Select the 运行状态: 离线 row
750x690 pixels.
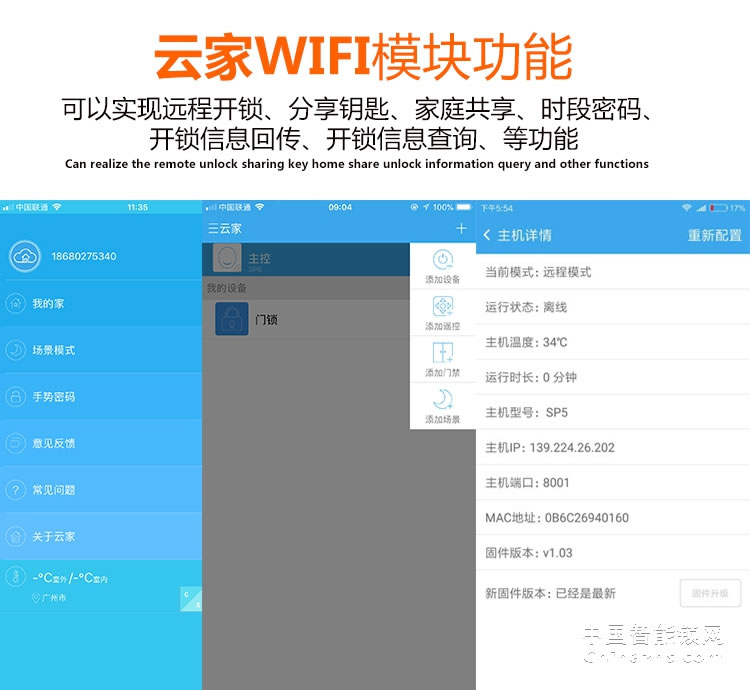[x=613, y=307]
